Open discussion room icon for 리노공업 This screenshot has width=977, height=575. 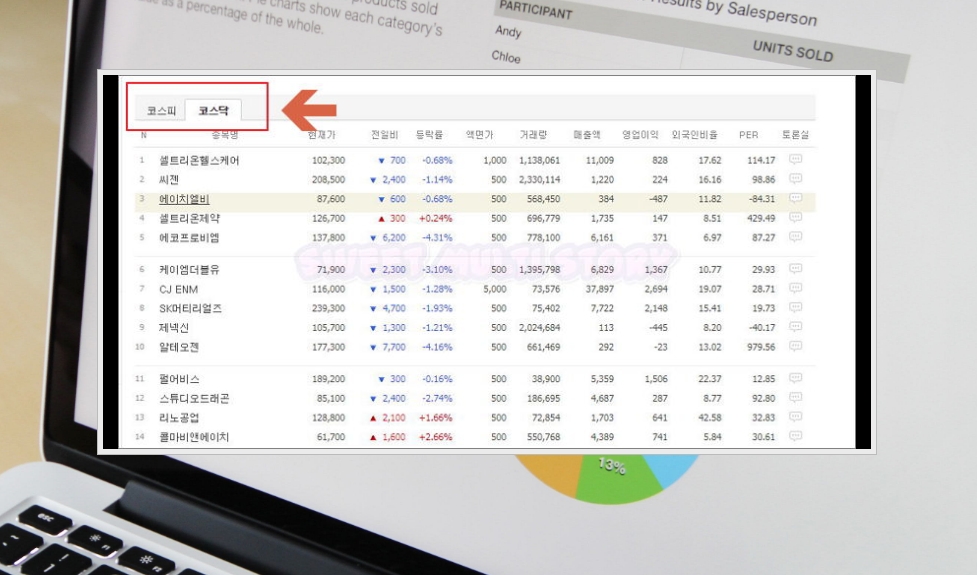click(x=795, y=417)
